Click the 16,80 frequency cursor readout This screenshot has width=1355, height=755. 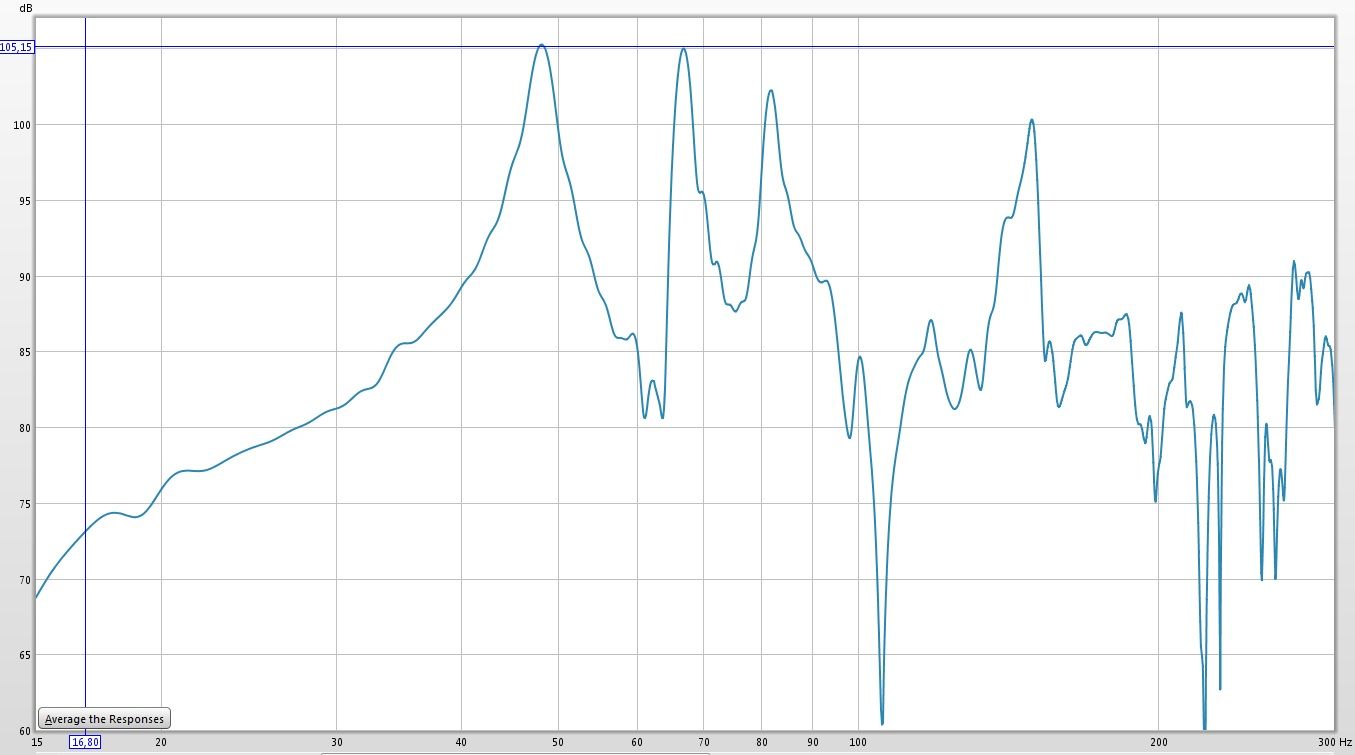[x=85, y=742]
